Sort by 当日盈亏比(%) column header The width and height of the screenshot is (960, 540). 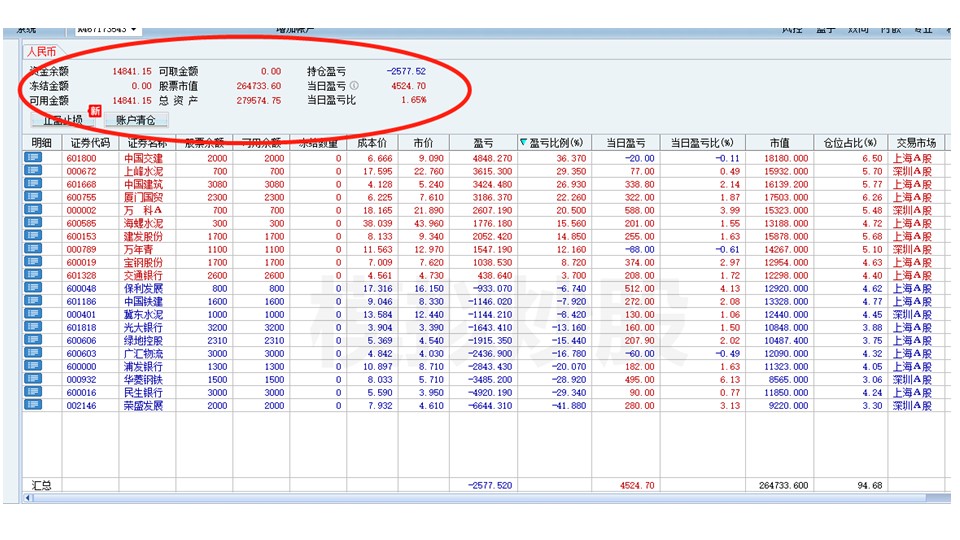(702, 143)
